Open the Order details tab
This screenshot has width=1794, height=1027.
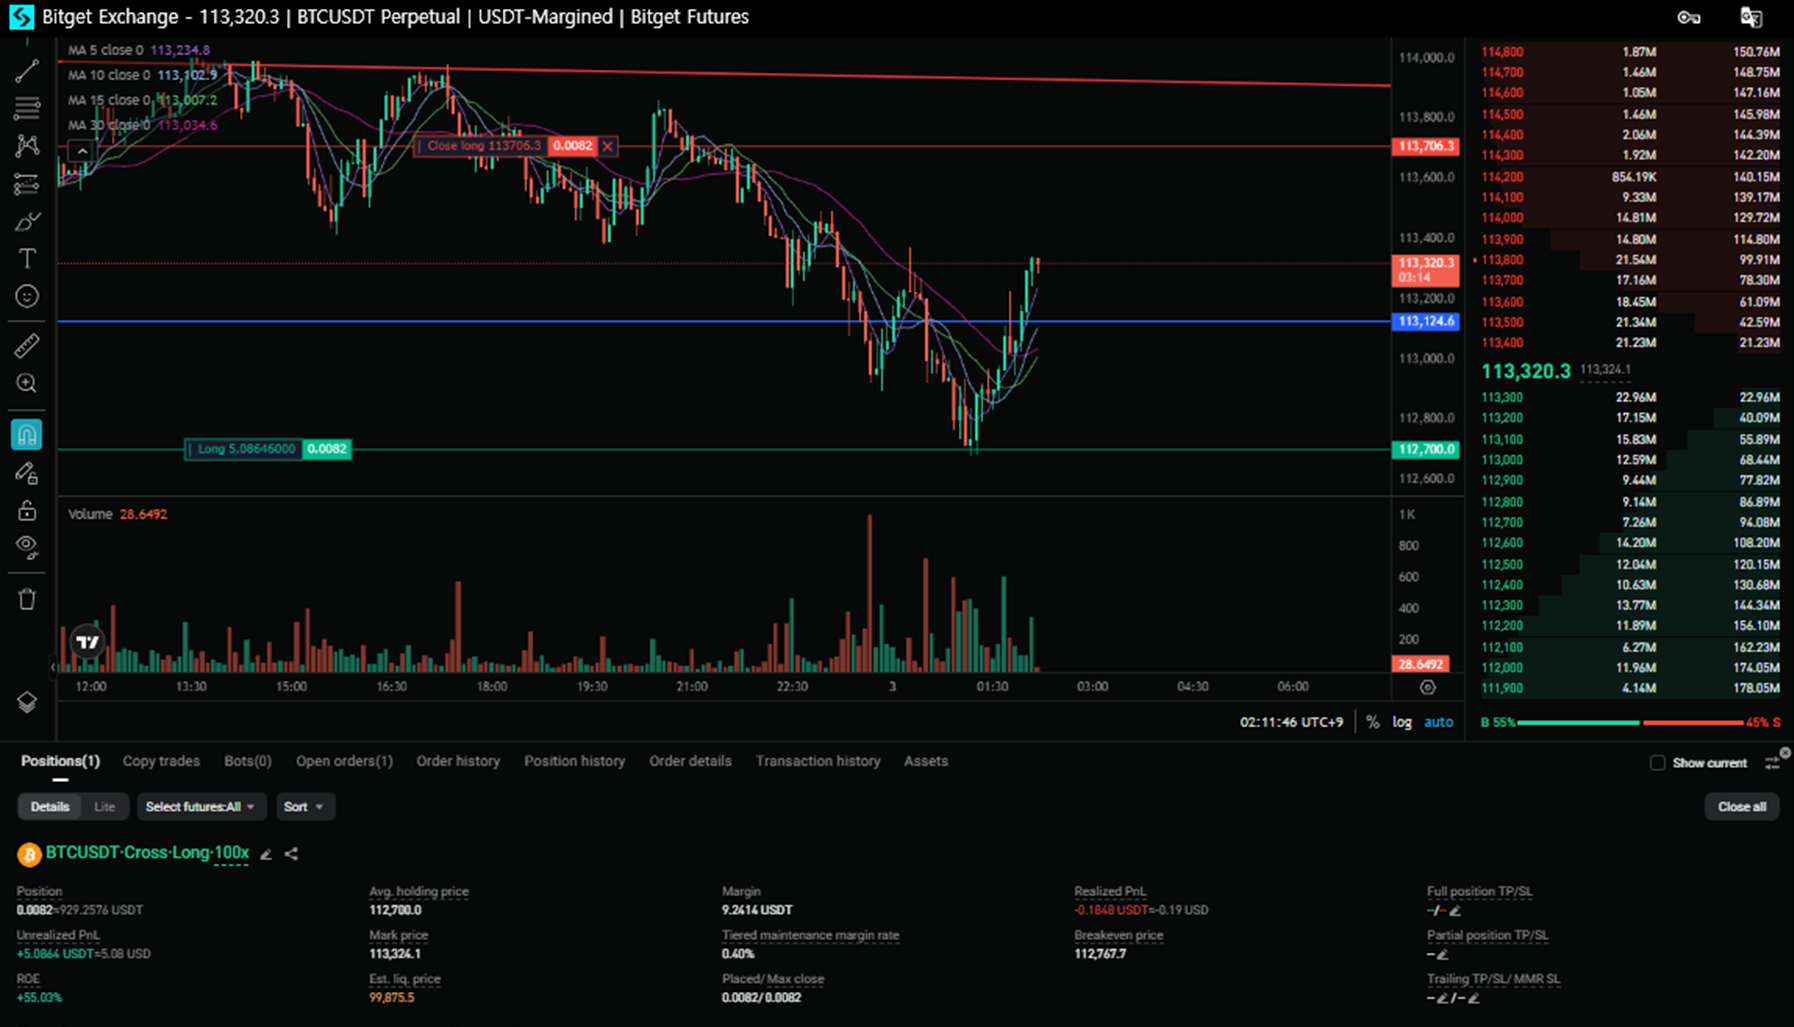click(x=690, y=761)
